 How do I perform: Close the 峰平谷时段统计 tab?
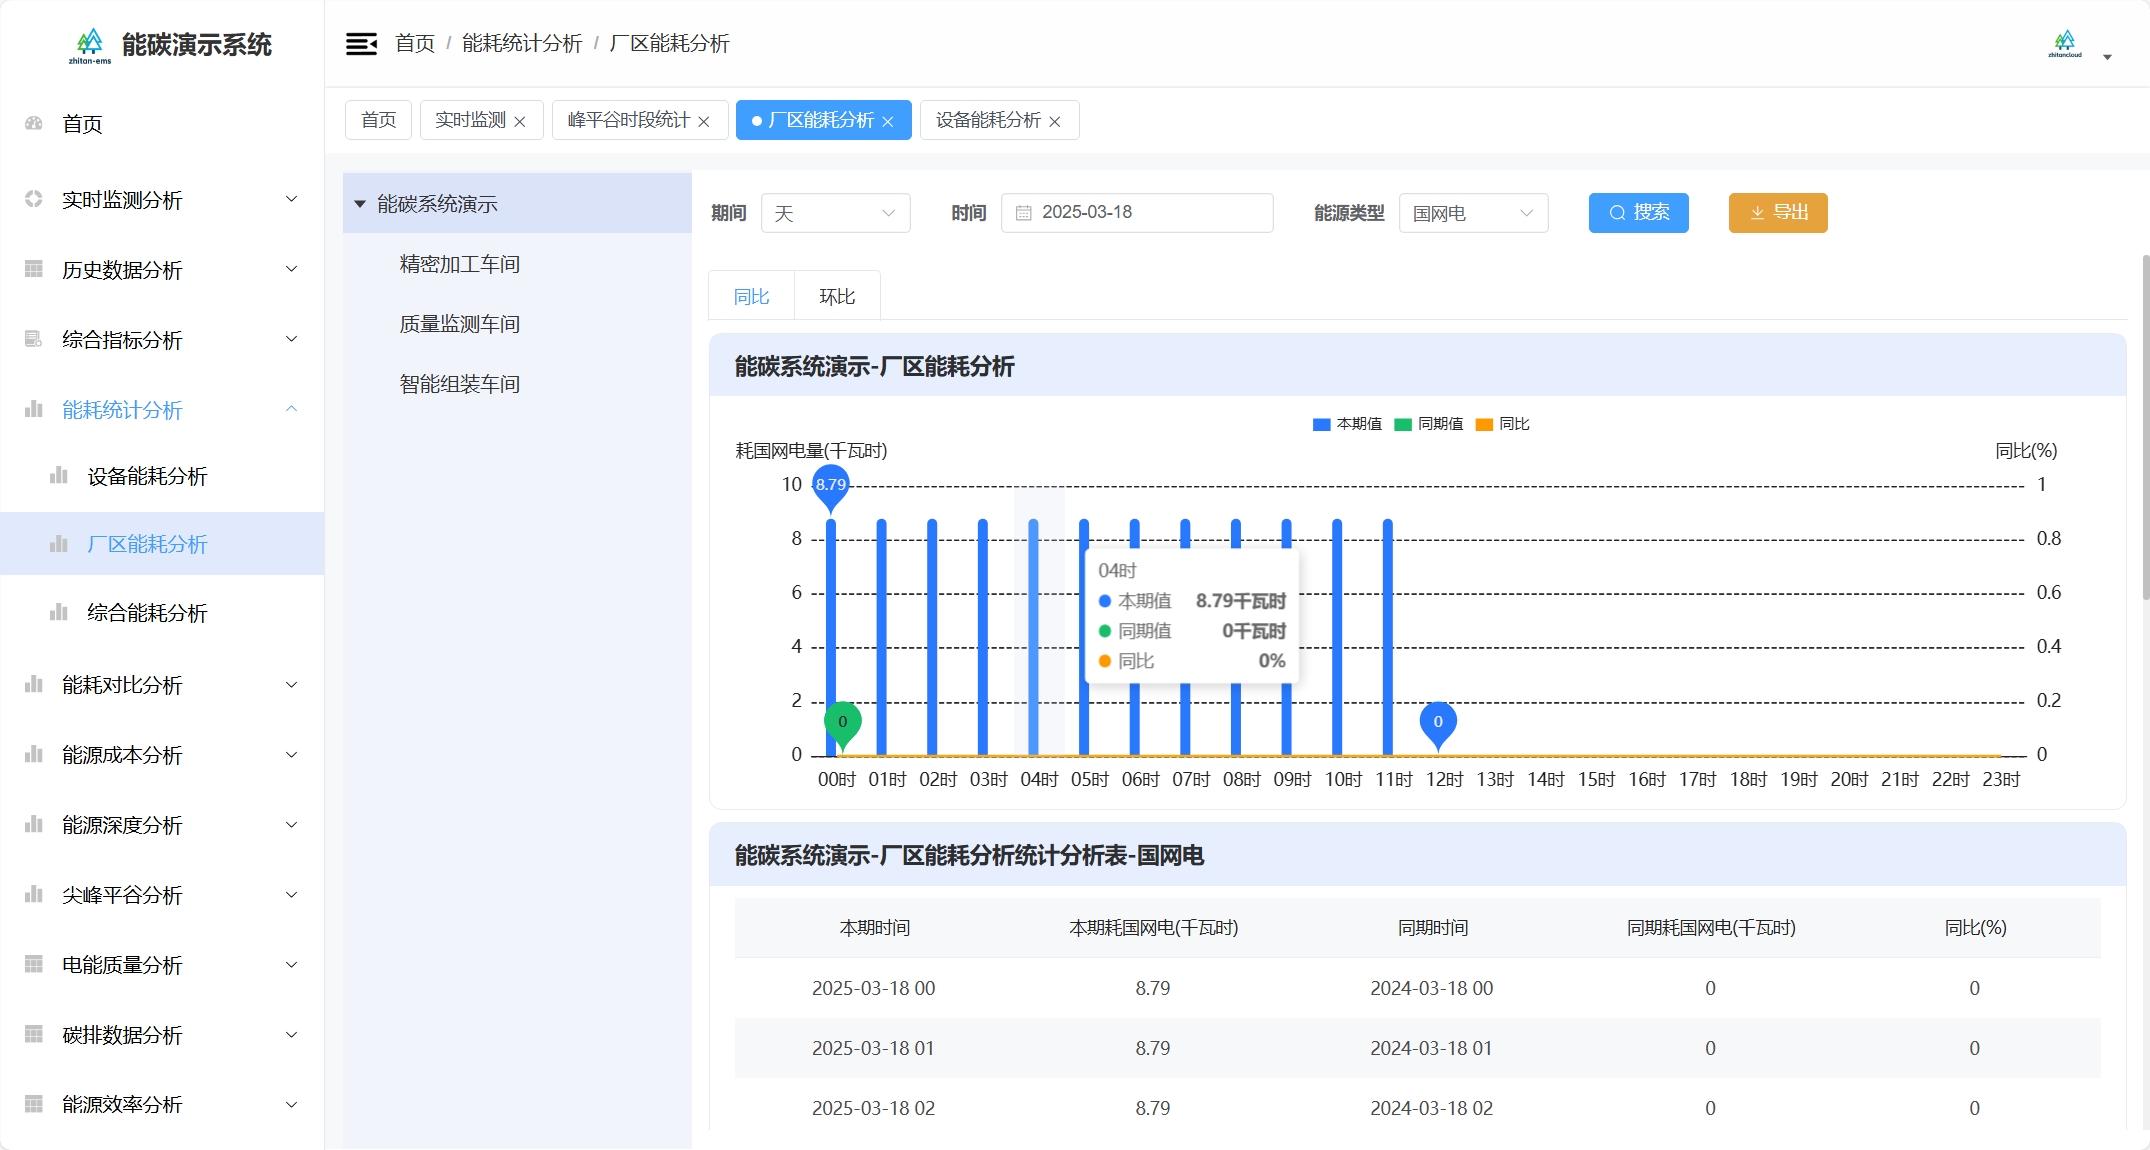(704, 121)
